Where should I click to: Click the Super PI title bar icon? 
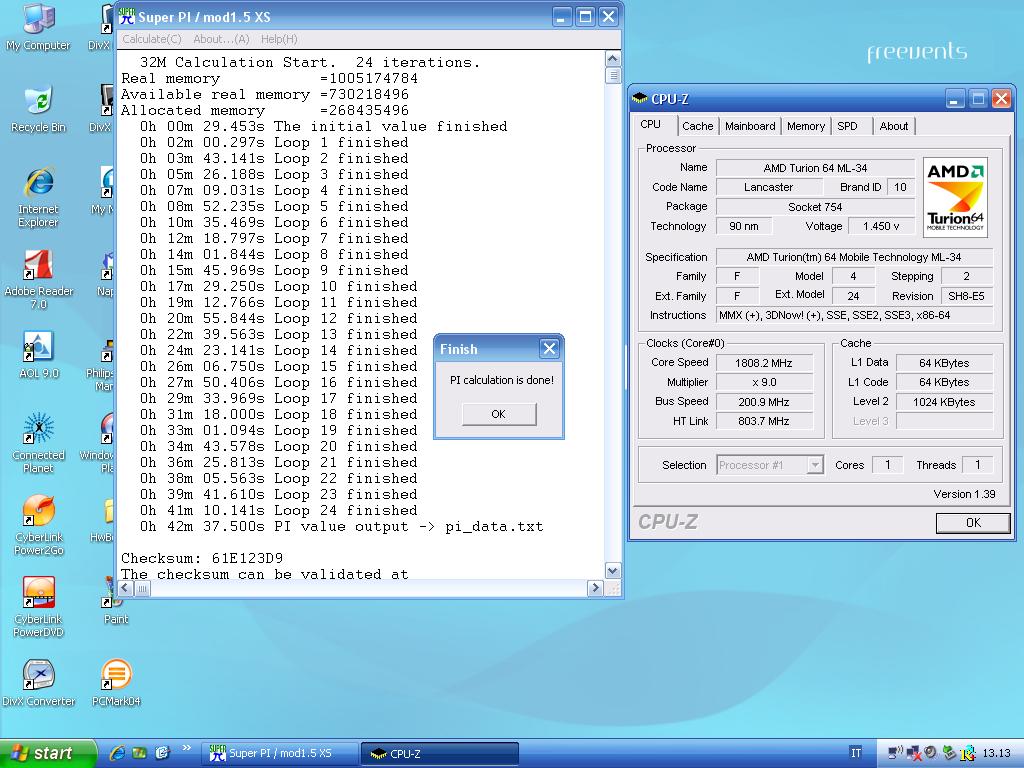[x=127, y=16]
